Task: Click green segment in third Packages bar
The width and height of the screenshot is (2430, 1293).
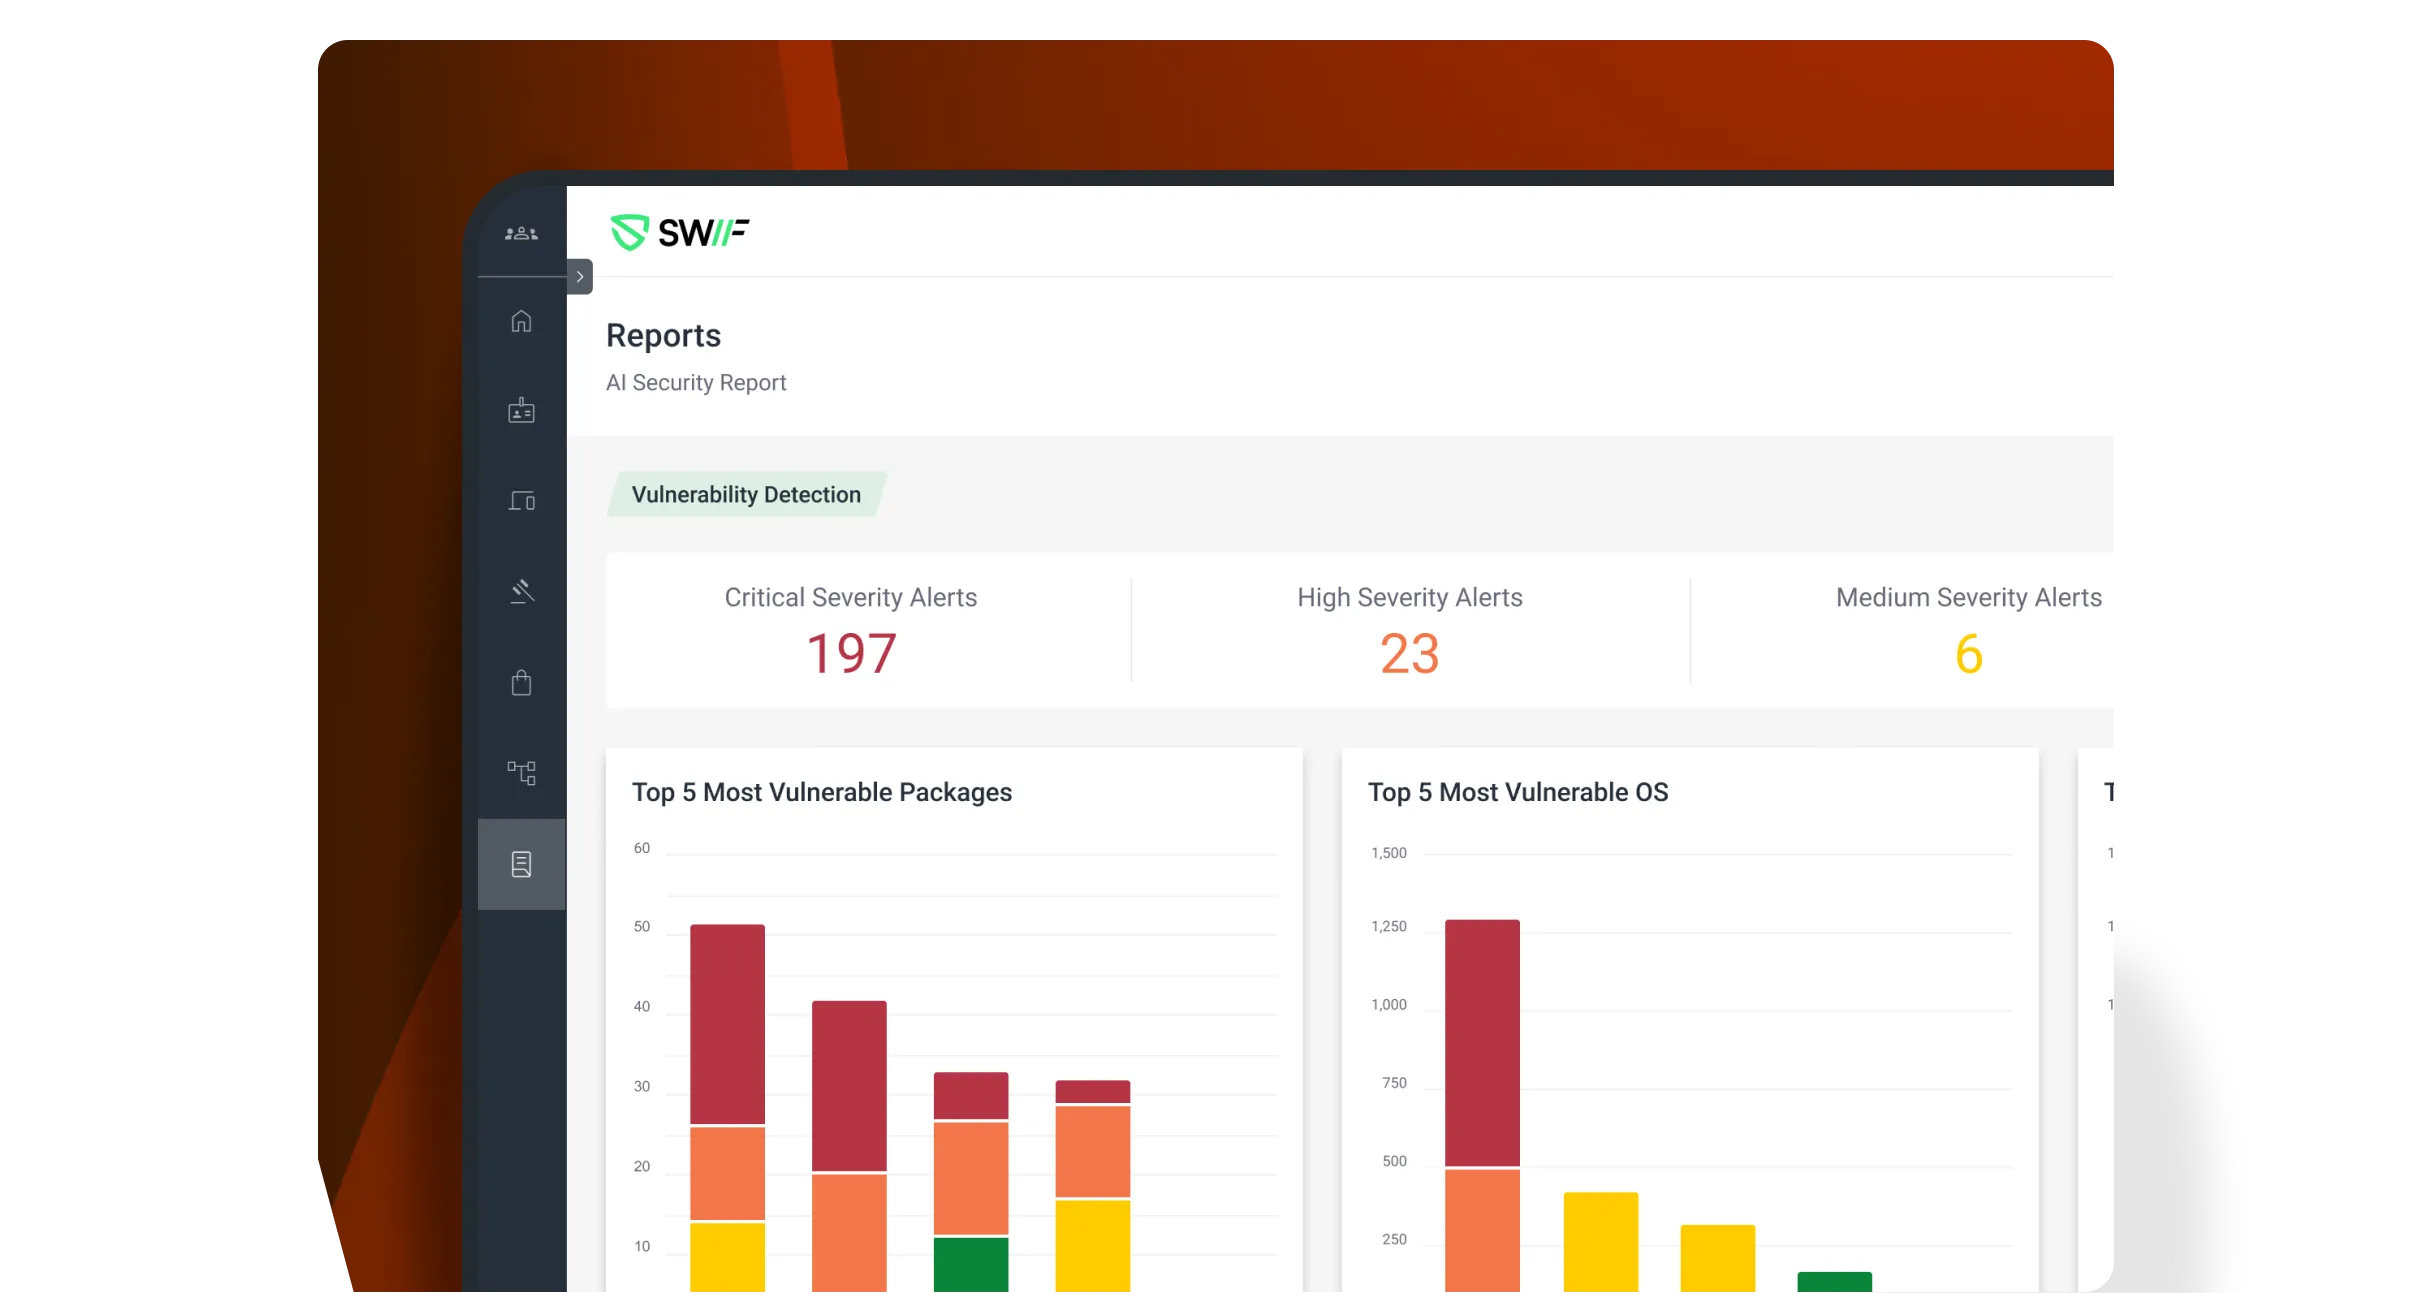Action: point(970,1264)
